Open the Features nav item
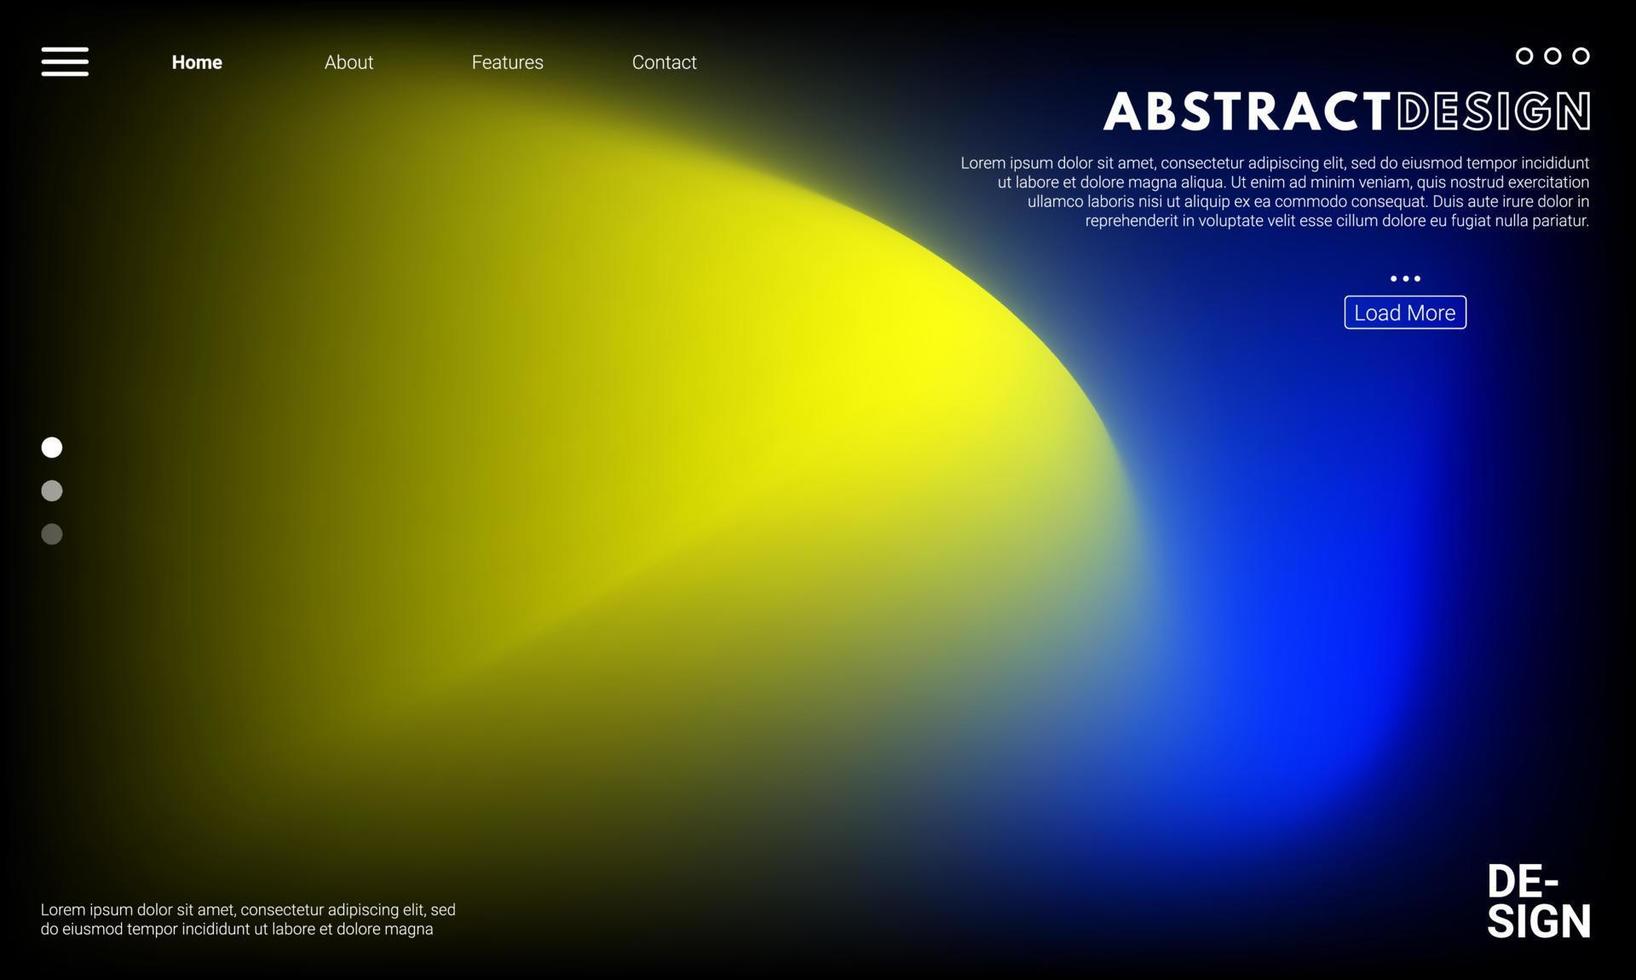Image resolution: width=1636 pixels, height=980 pixels. point(508,62)
